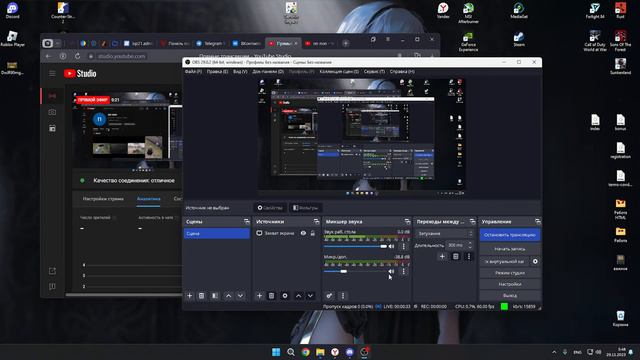This screenshot has height=360, width=640.
Task: Switch to the Analytics tab in YouTube Studio
Action: pyautogui.click(x=149, y=199)
